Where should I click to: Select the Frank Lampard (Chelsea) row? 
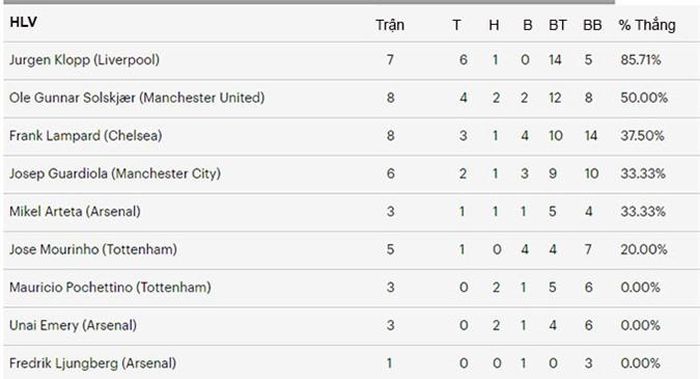(352, 137)
